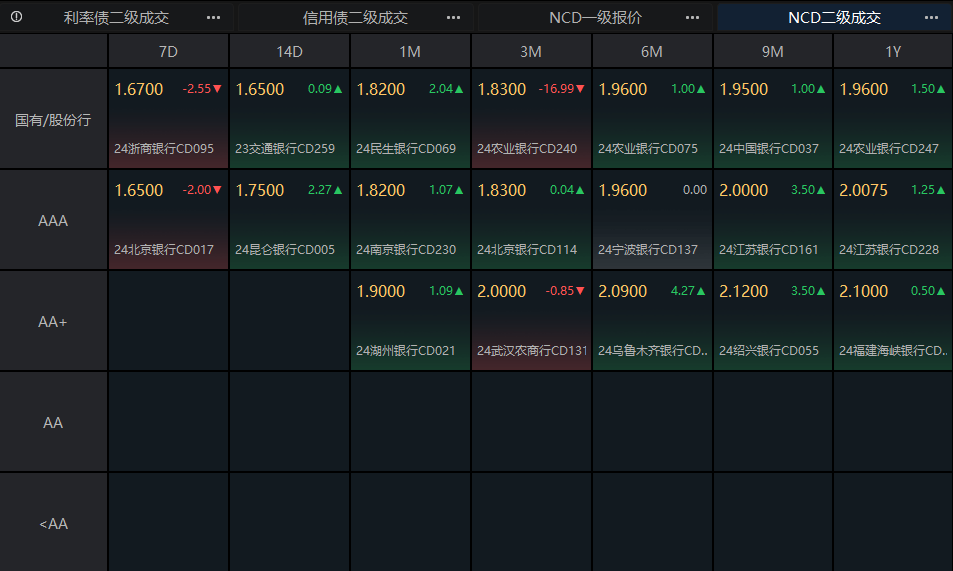Switch to the 信用债二级成交 tab

356,18
